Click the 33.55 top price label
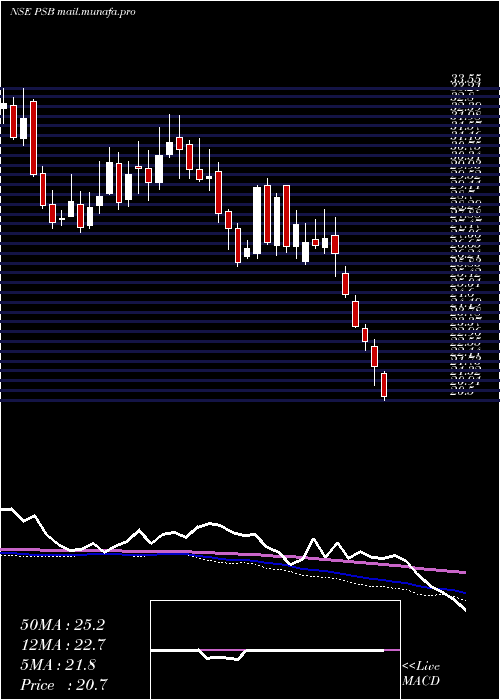This screenshot has width=500, height=700. [x=465, y=80]
